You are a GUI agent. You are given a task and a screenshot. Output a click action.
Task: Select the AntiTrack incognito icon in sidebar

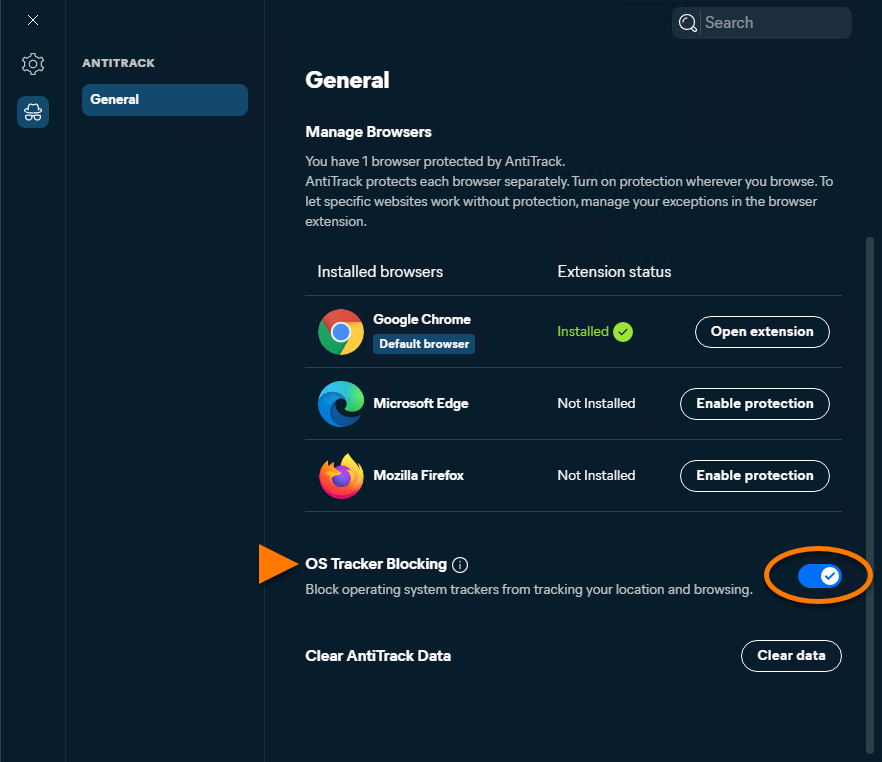tap(33, 112)
